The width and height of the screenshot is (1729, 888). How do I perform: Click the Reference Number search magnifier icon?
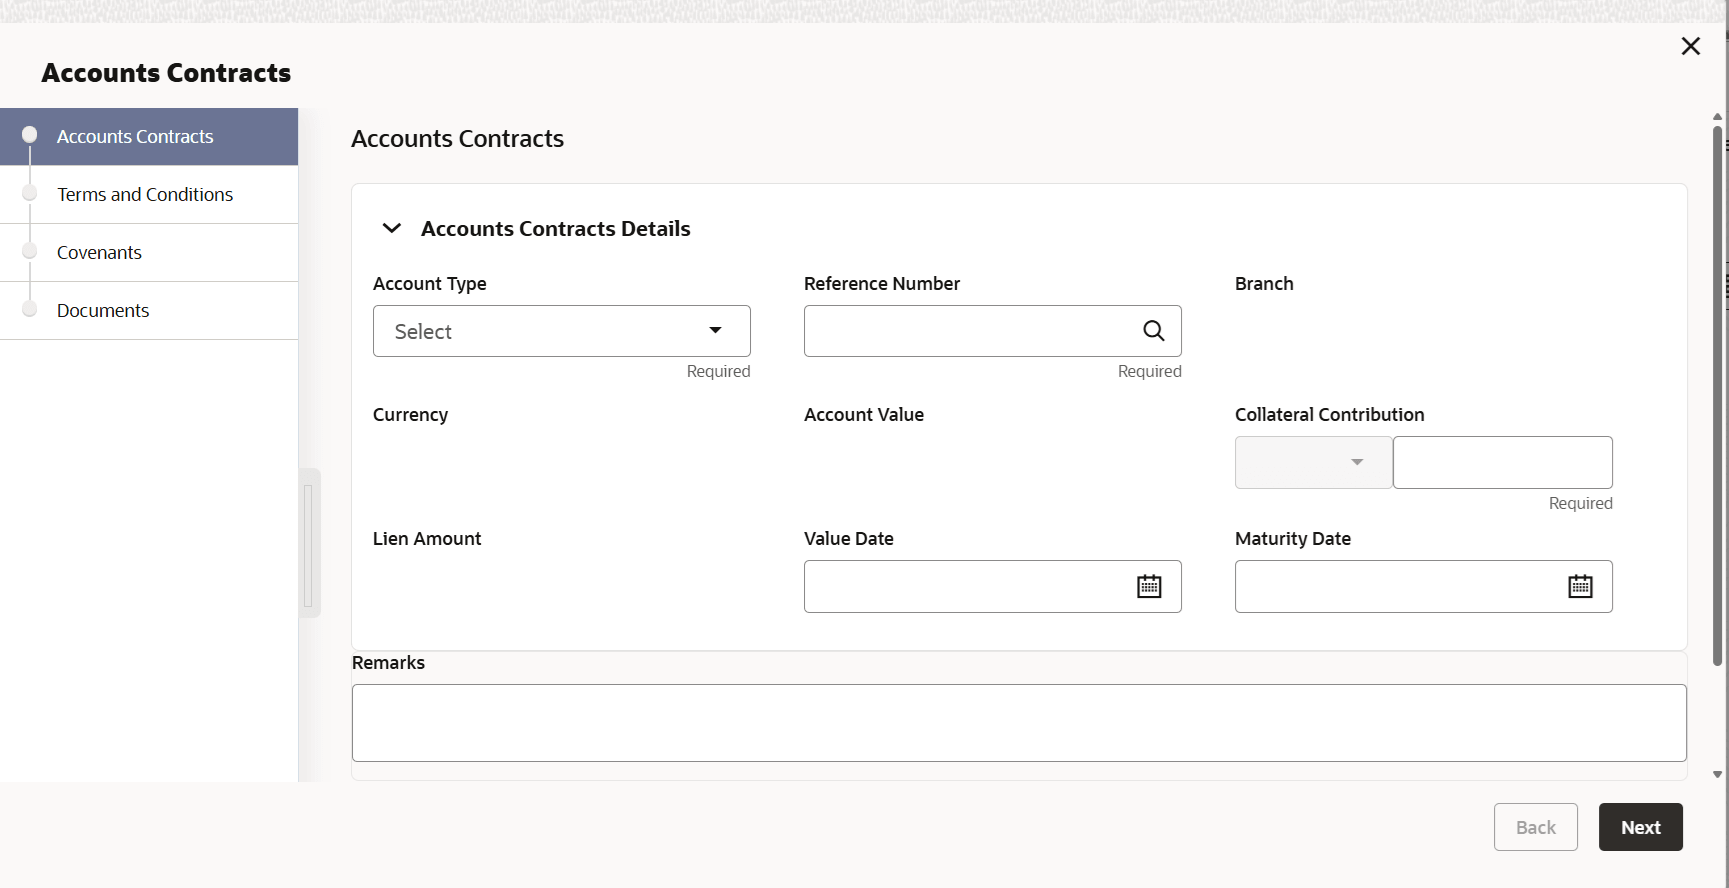tap(1153, 331)
